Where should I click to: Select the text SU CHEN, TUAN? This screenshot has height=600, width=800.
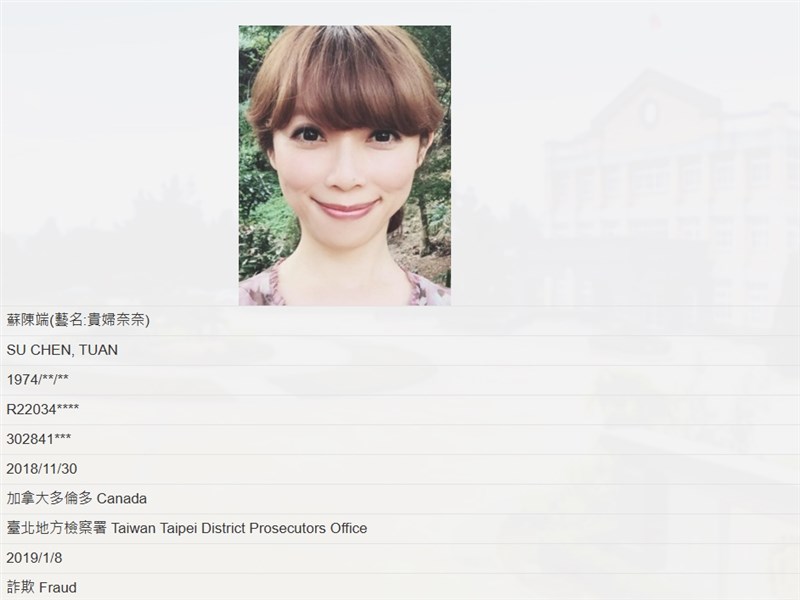coord(62,350)
